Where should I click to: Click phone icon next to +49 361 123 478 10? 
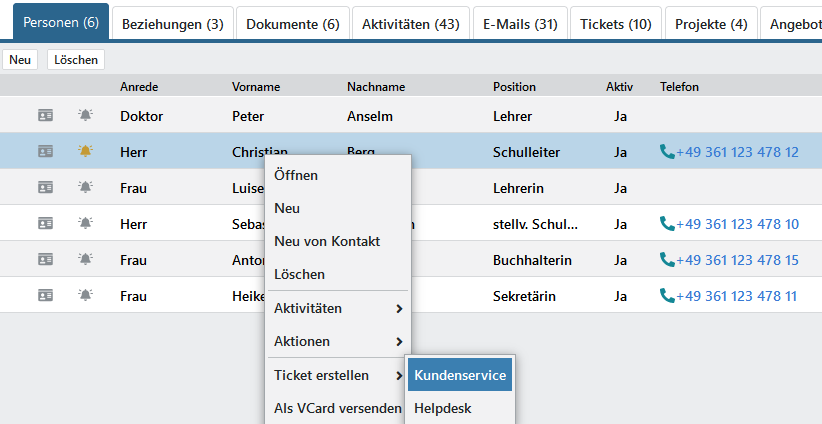pyautogui.click(x=667, y=224)
